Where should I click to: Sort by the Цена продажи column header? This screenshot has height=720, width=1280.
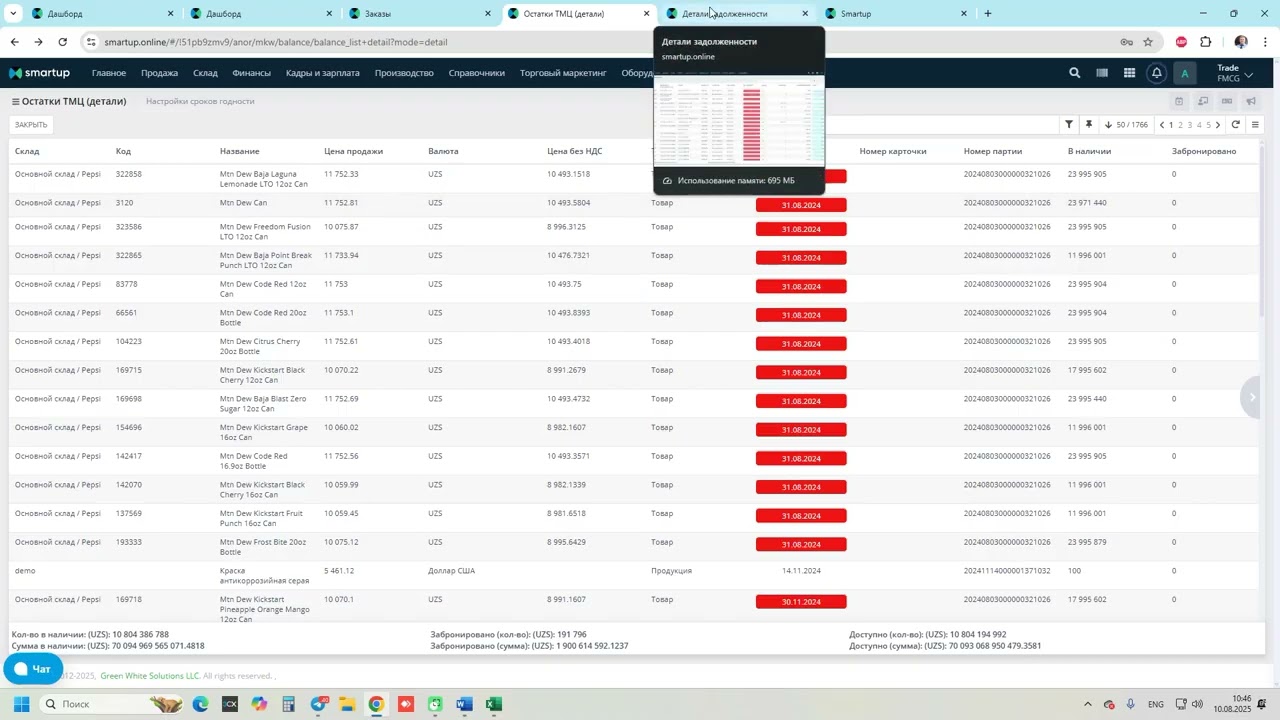(353, 151)
